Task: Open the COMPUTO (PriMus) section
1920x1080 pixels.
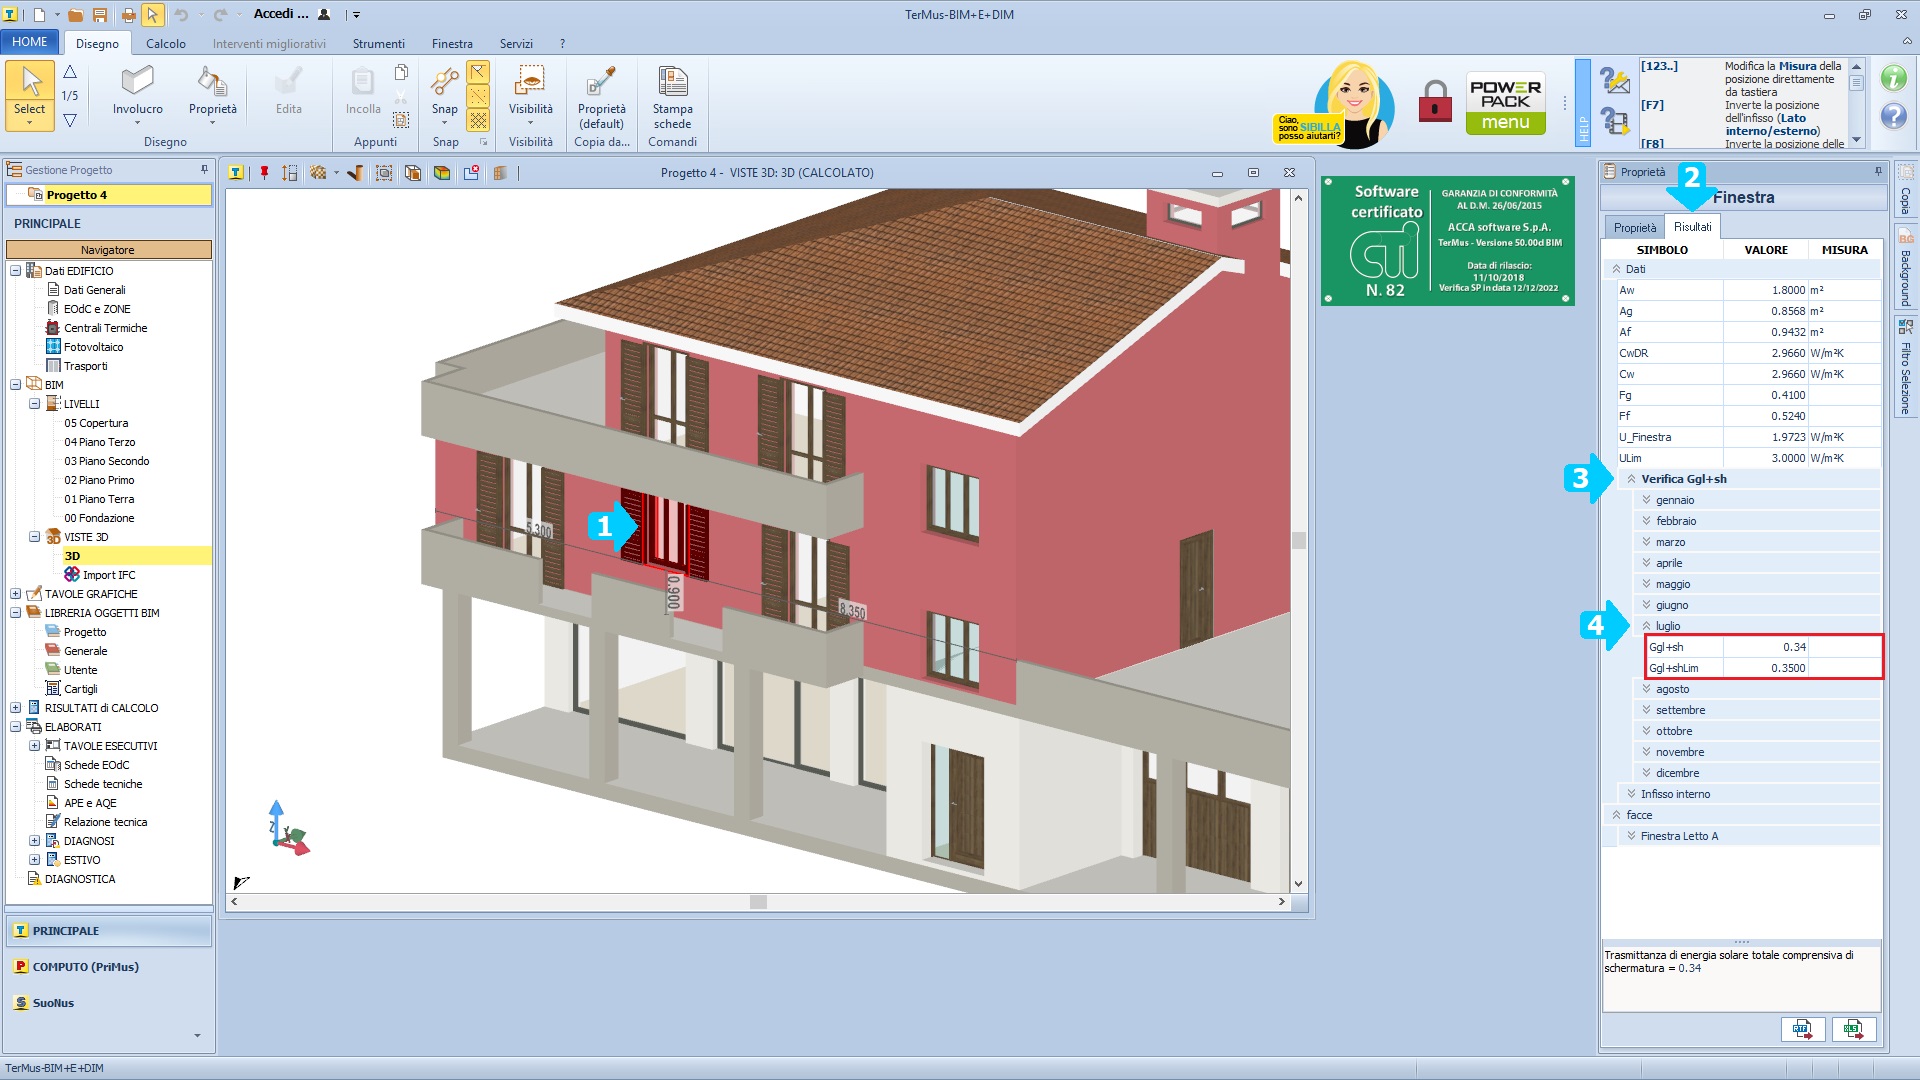Action: pyautogui.click(x=85, y=967)
